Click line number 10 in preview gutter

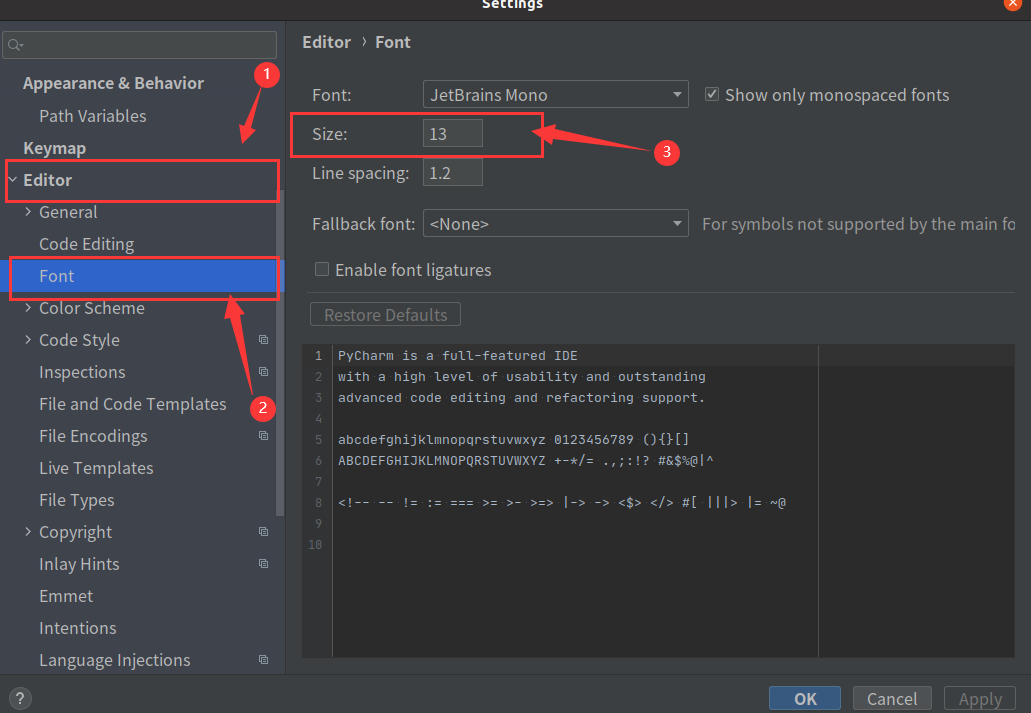pos(315,545)
